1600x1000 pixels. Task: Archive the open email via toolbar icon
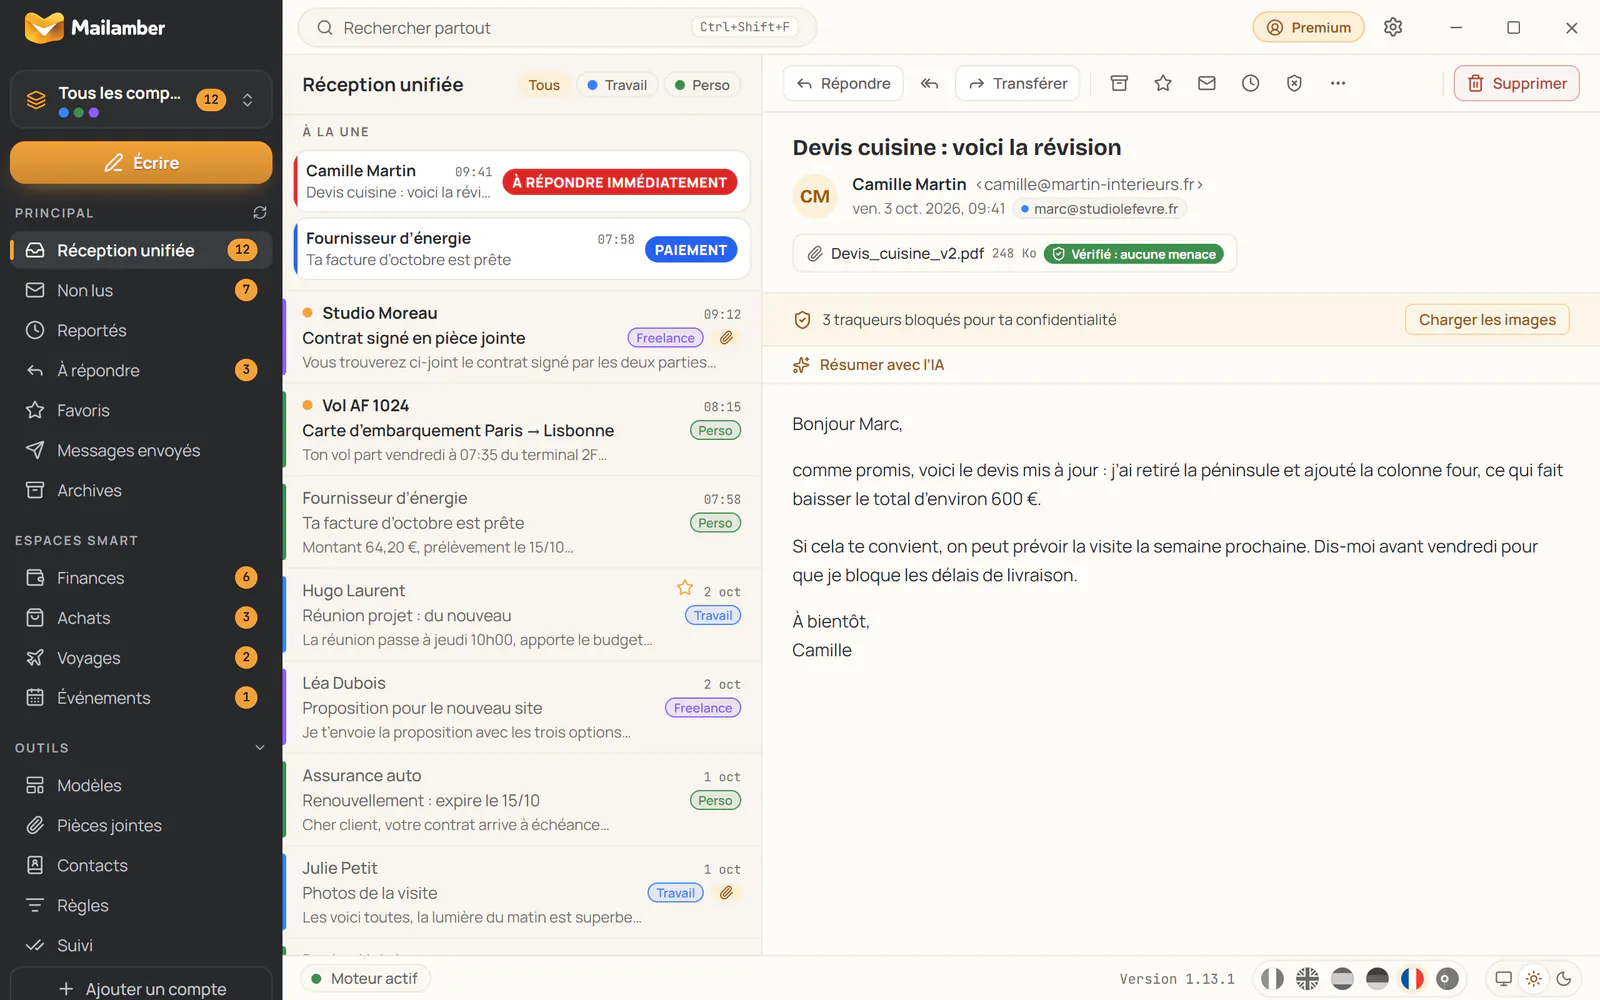tap(1119, 83)
